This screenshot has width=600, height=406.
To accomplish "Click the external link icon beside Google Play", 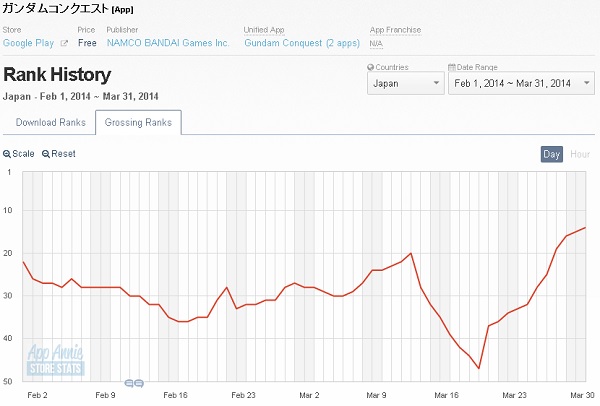I will point(64,43).
